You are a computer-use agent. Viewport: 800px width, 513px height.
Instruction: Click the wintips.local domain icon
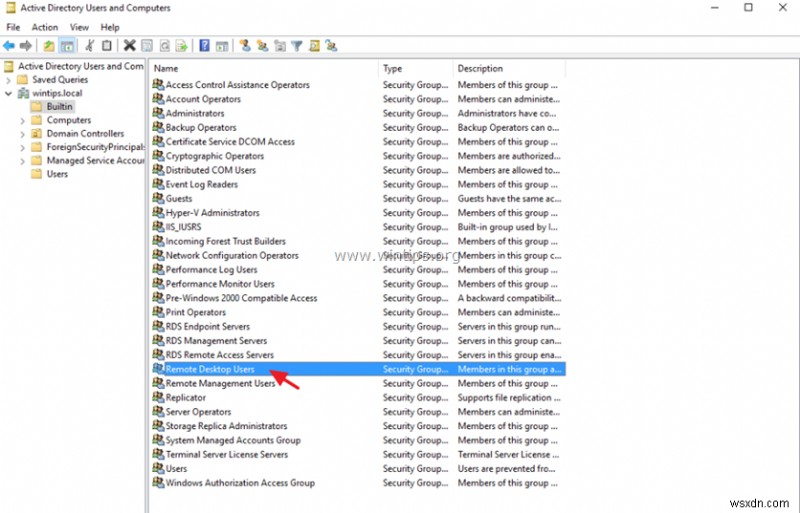click(x=23, y=93)
